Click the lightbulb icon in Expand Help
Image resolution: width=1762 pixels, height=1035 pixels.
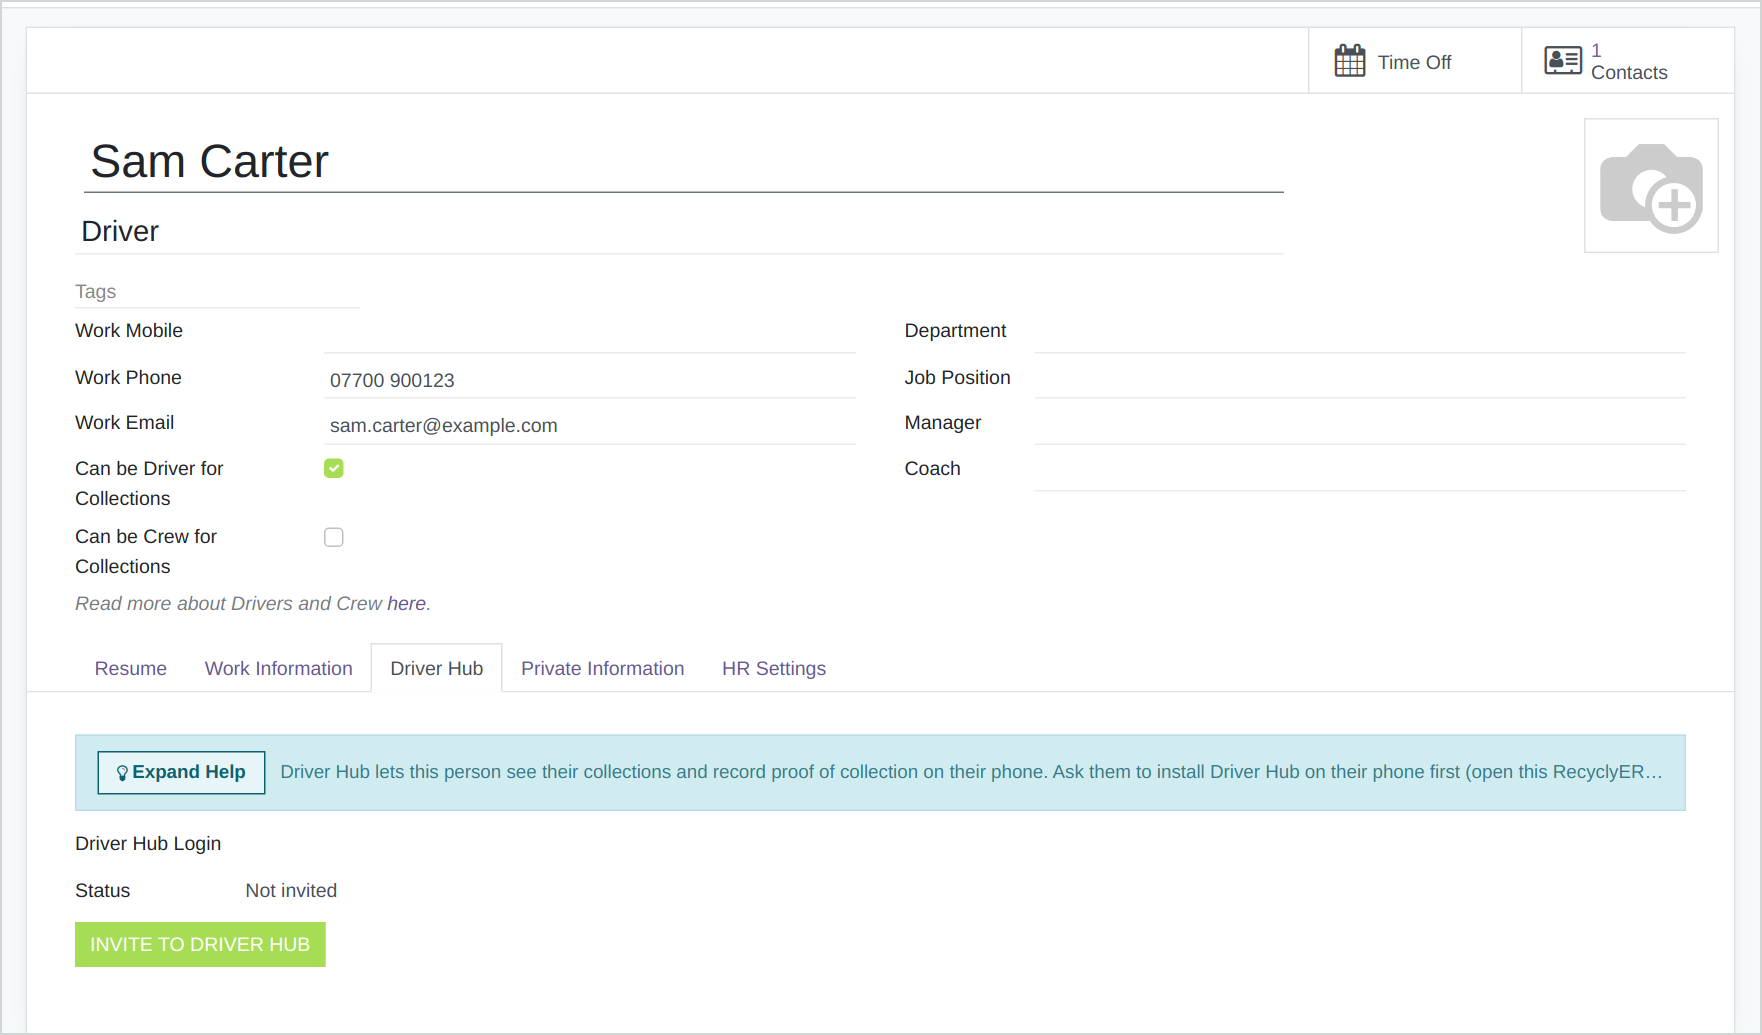tap(122, 773)
